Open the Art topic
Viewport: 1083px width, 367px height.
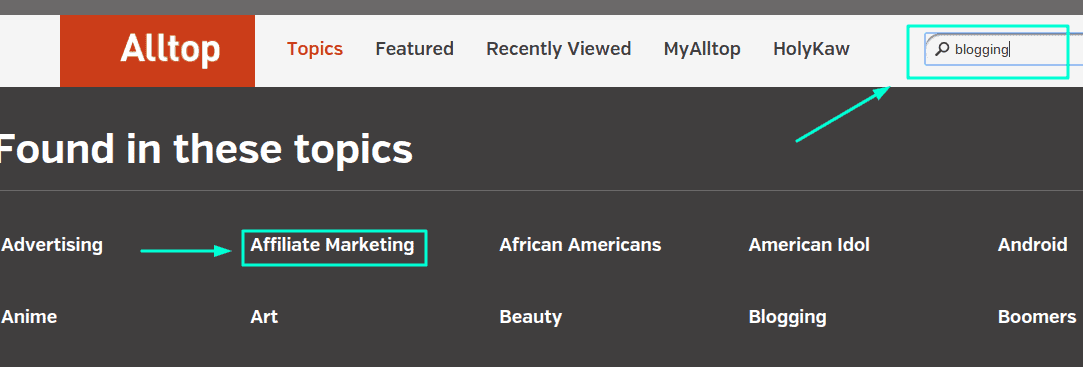(264, 317)
